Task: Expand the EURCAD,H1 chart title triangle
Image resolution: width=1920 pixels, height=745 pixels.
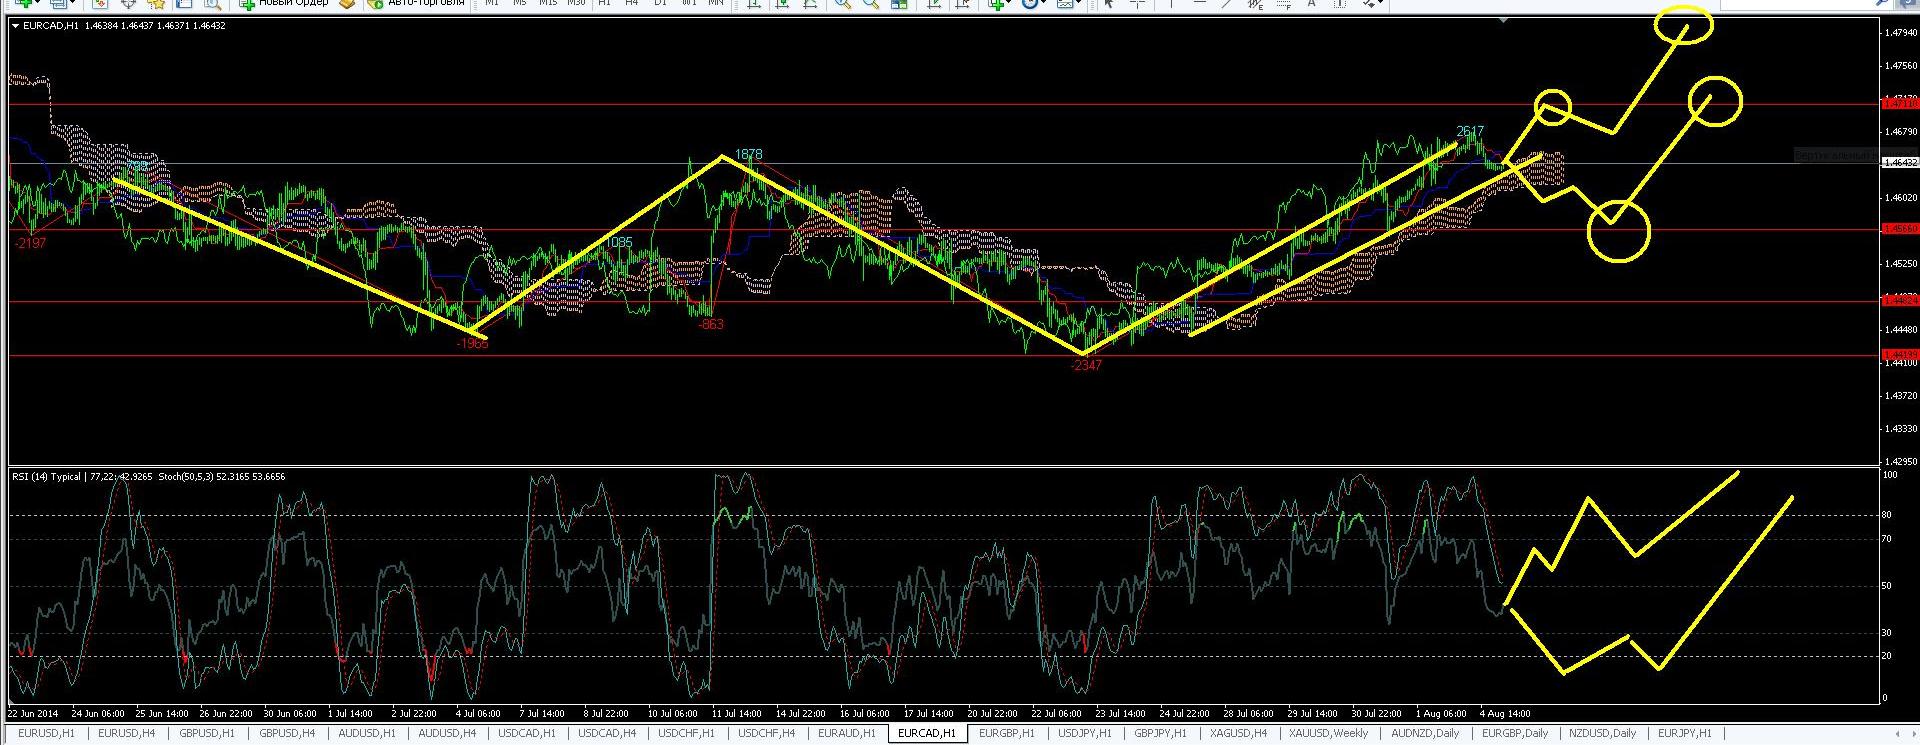Action: (x=15, y=26)
